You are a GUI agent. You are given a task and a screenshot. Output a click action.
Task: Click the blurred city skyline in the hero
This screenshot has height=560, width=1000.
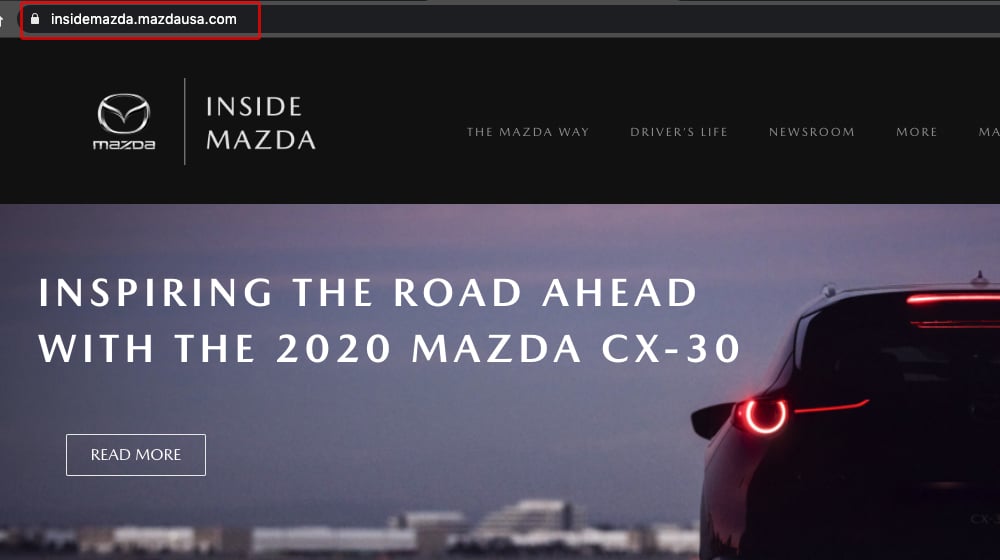click(349, 528)
